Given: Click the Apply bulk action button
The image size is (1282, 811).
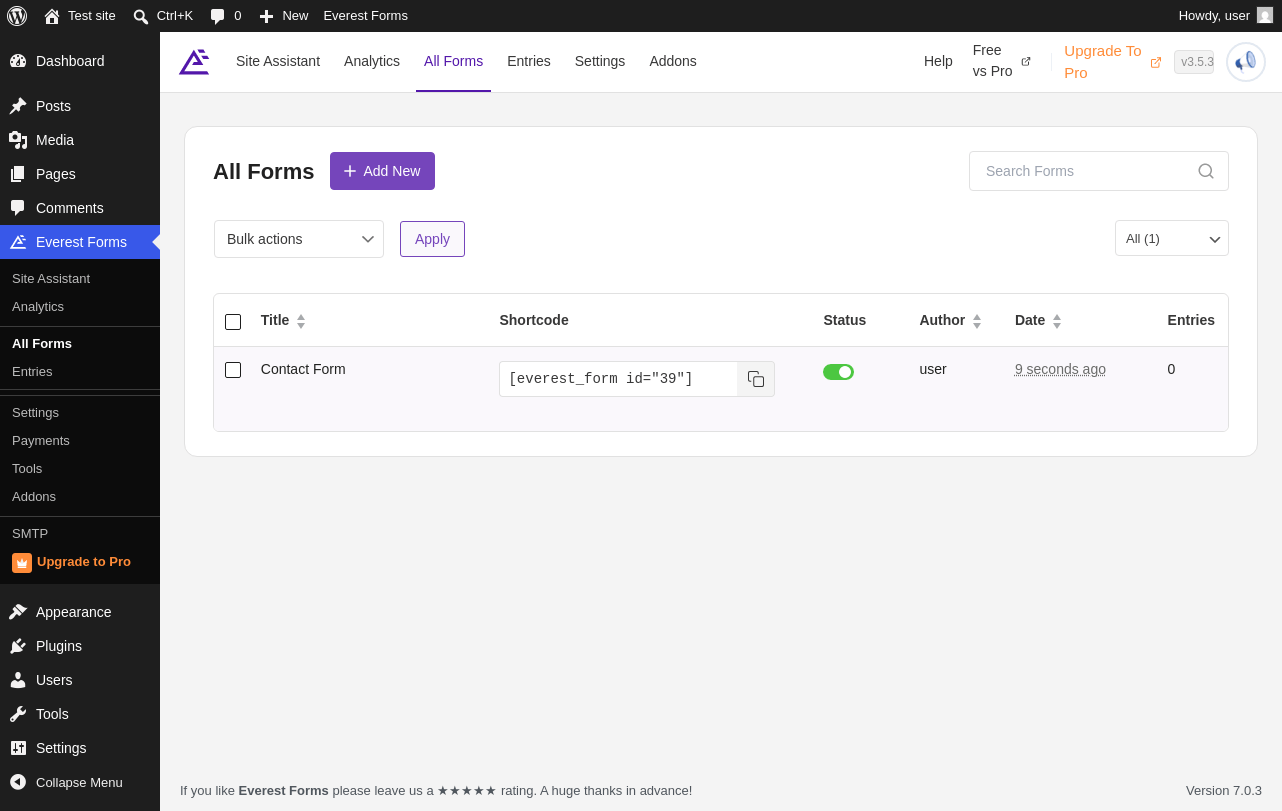Looking at the screenshot, I should point(432,239).
